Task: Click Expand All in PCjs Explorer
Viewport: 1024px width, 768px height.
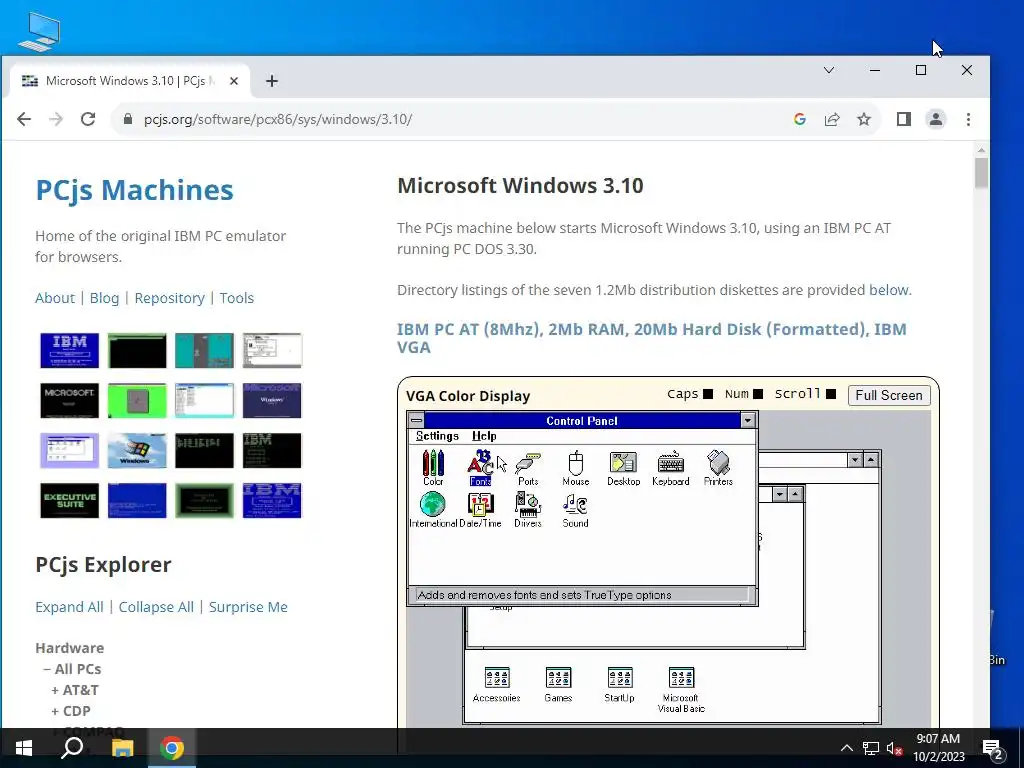Action: tap(69, 607)
